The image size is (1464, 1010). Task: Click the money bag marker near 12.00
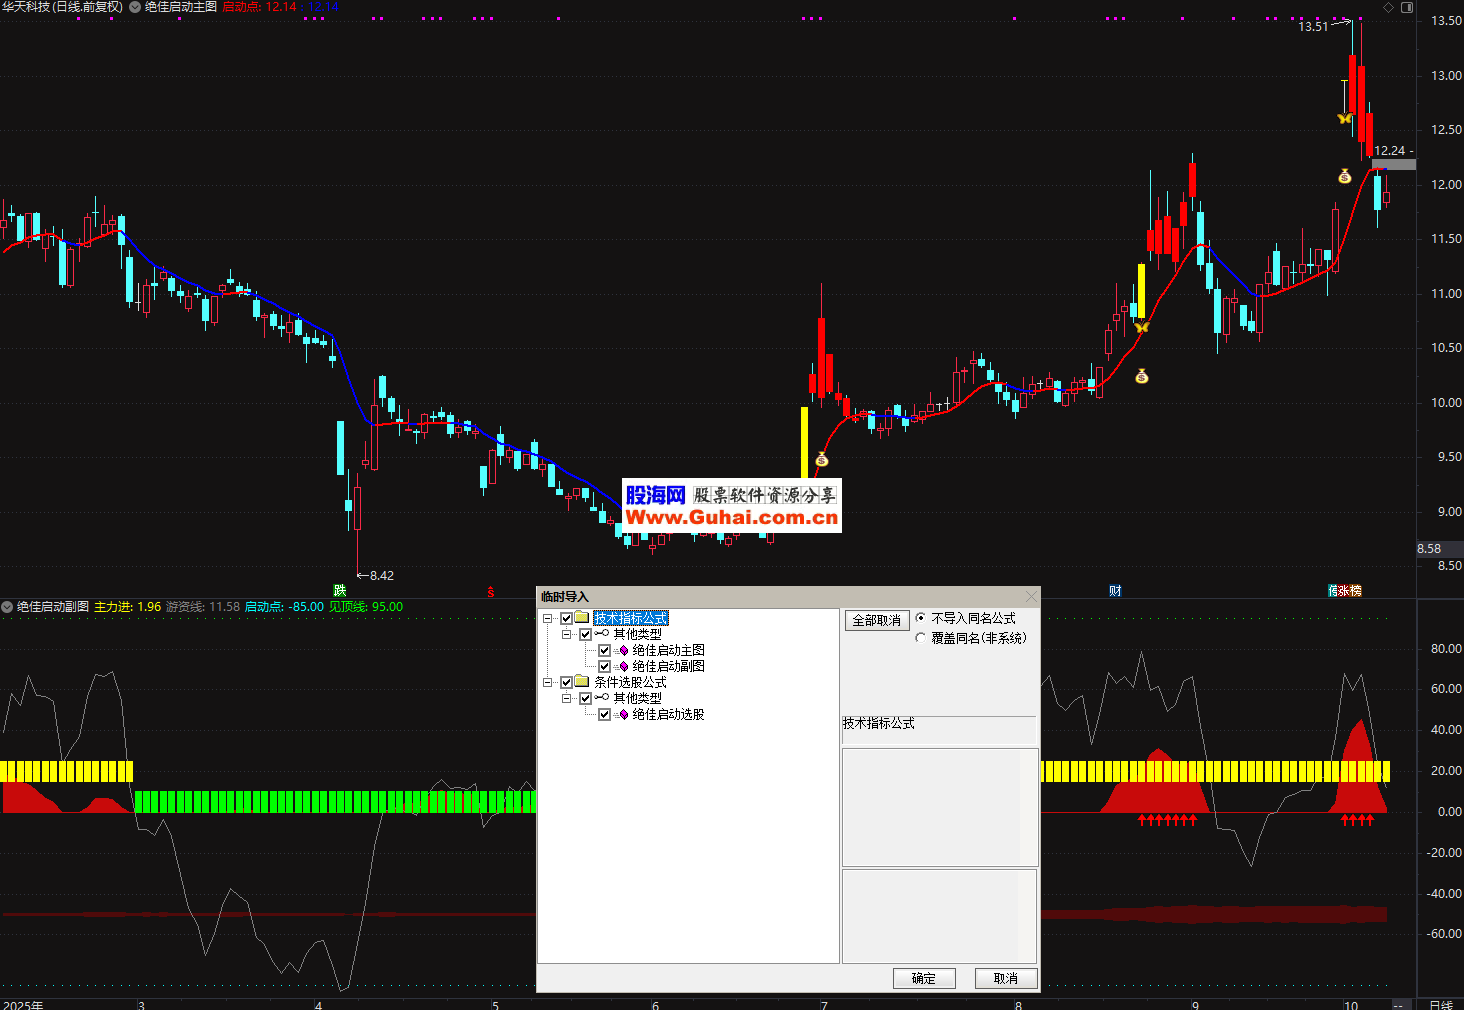point(1345,177)
